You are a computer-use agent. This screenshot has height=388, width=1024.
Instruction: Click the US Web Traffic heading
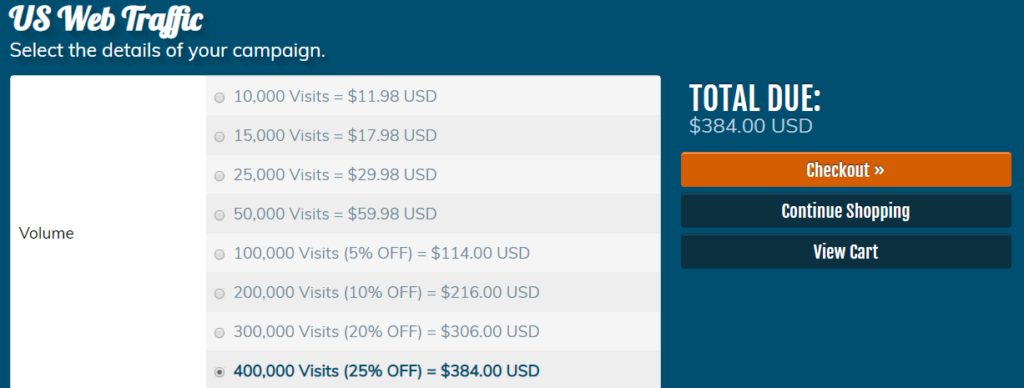click(106, 20)
